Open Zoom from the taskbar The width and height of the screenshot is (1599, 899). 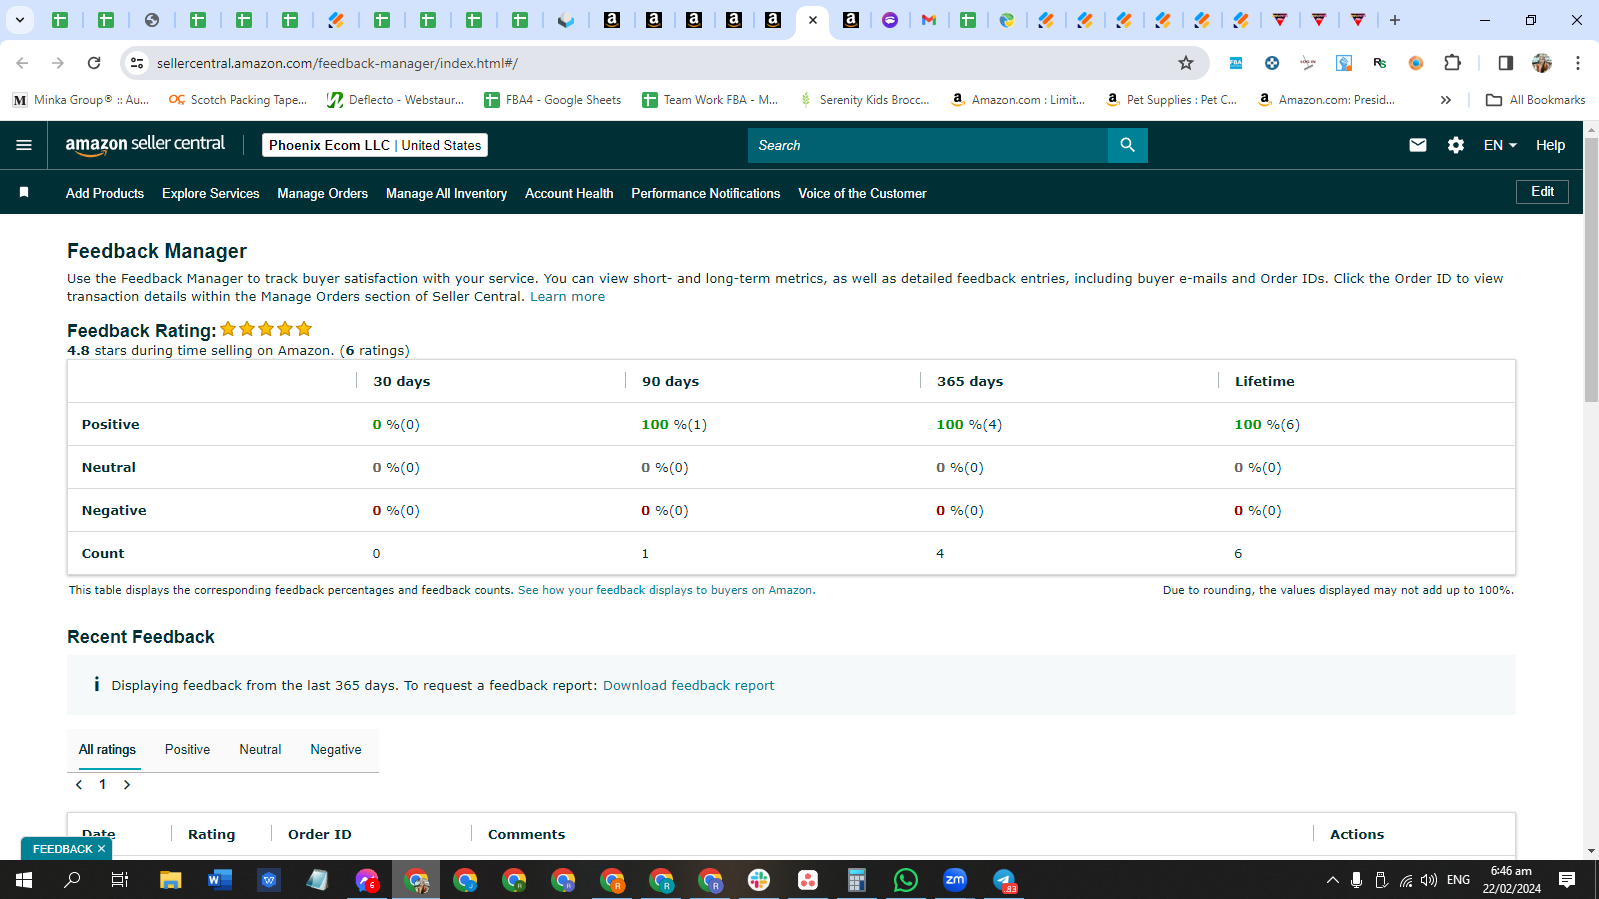[x=955, y=880]
